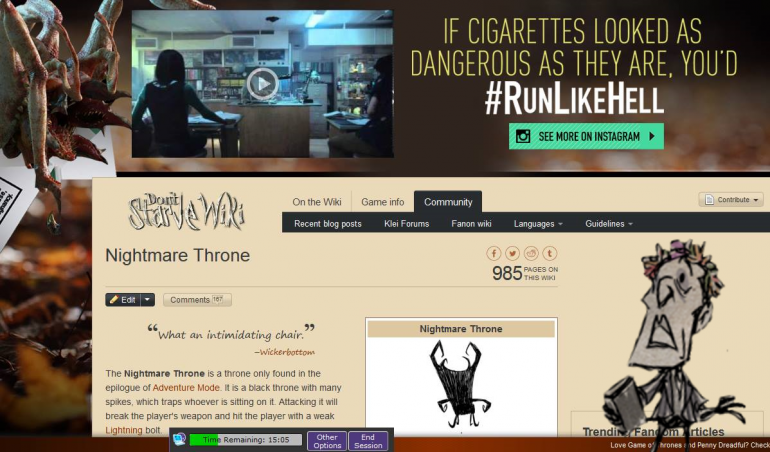Click the Instagram camera icon in the ad

pos(523,136)
